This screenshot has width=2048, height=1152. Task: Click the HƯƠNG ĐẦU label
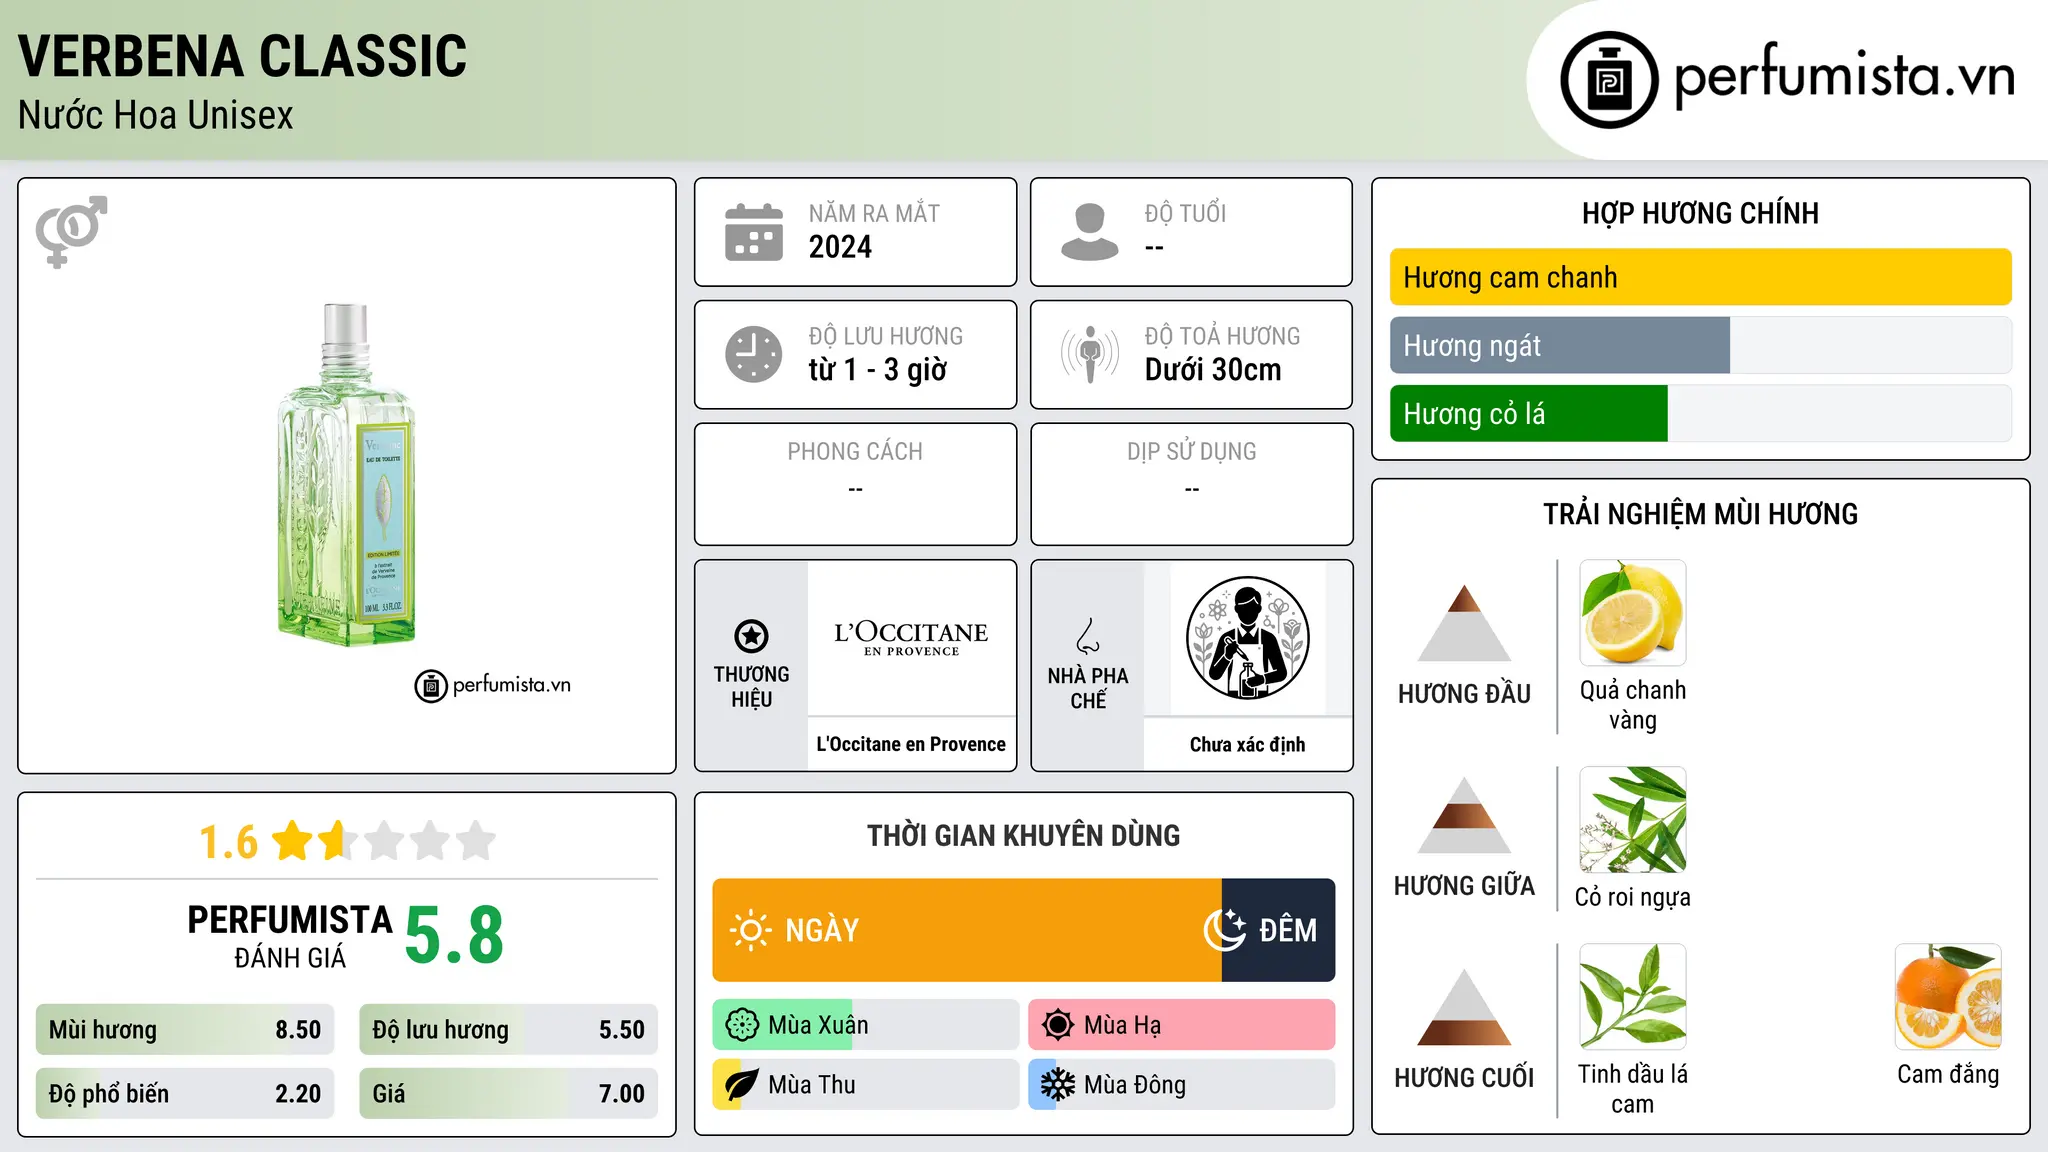click(x=1465, y=694)
